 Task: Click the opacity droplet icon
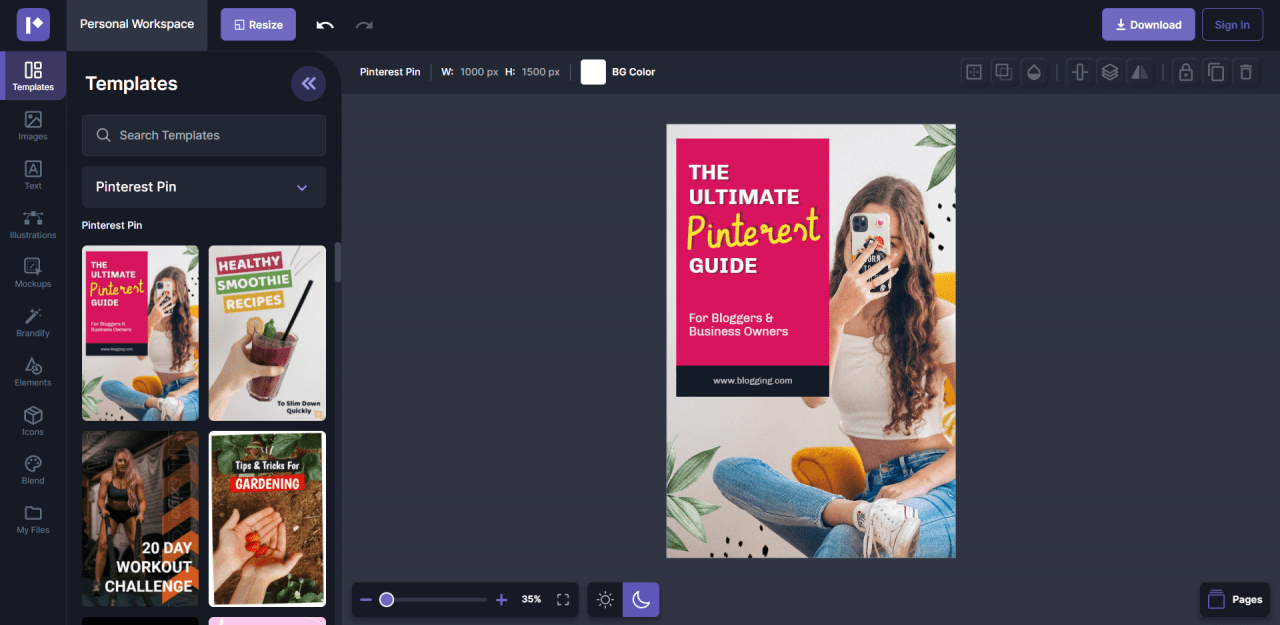(1033, 72)
